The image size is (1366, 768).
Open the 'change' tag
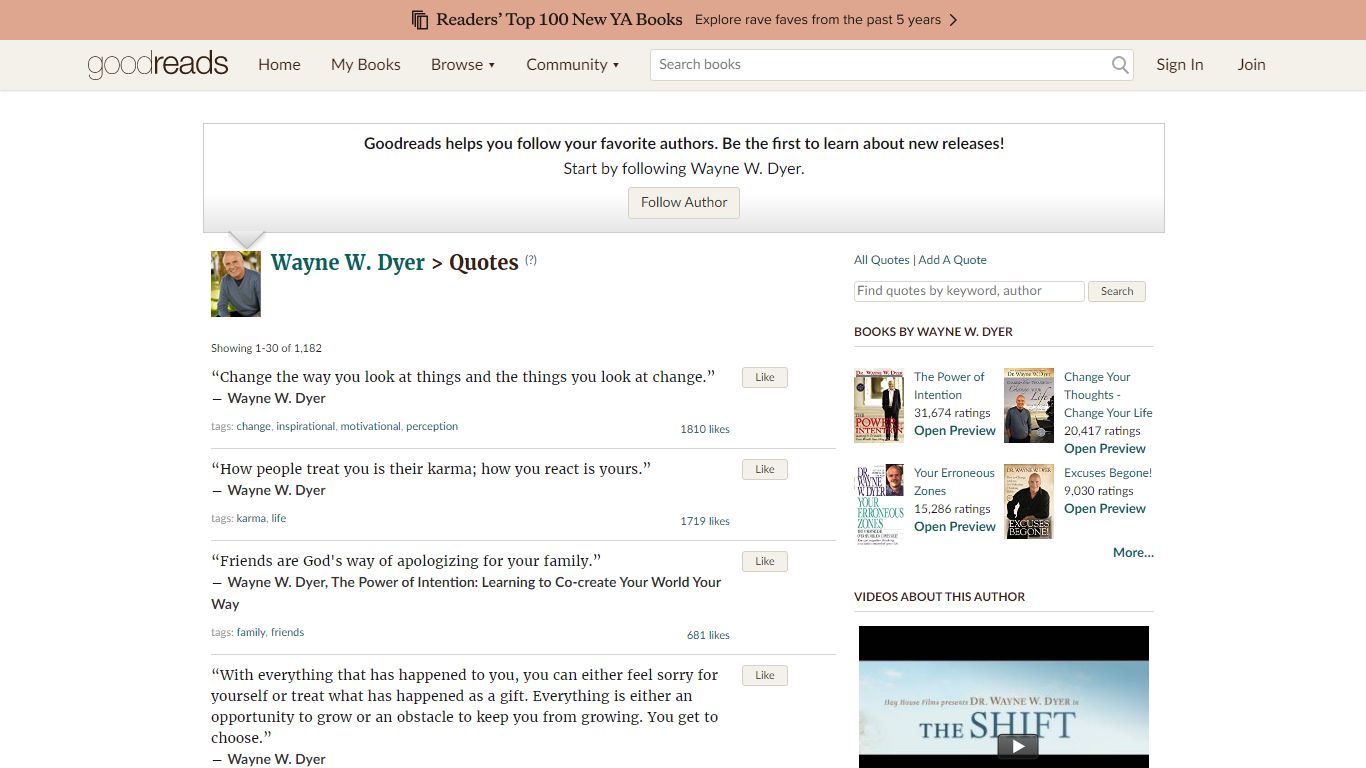coord(253,426)
